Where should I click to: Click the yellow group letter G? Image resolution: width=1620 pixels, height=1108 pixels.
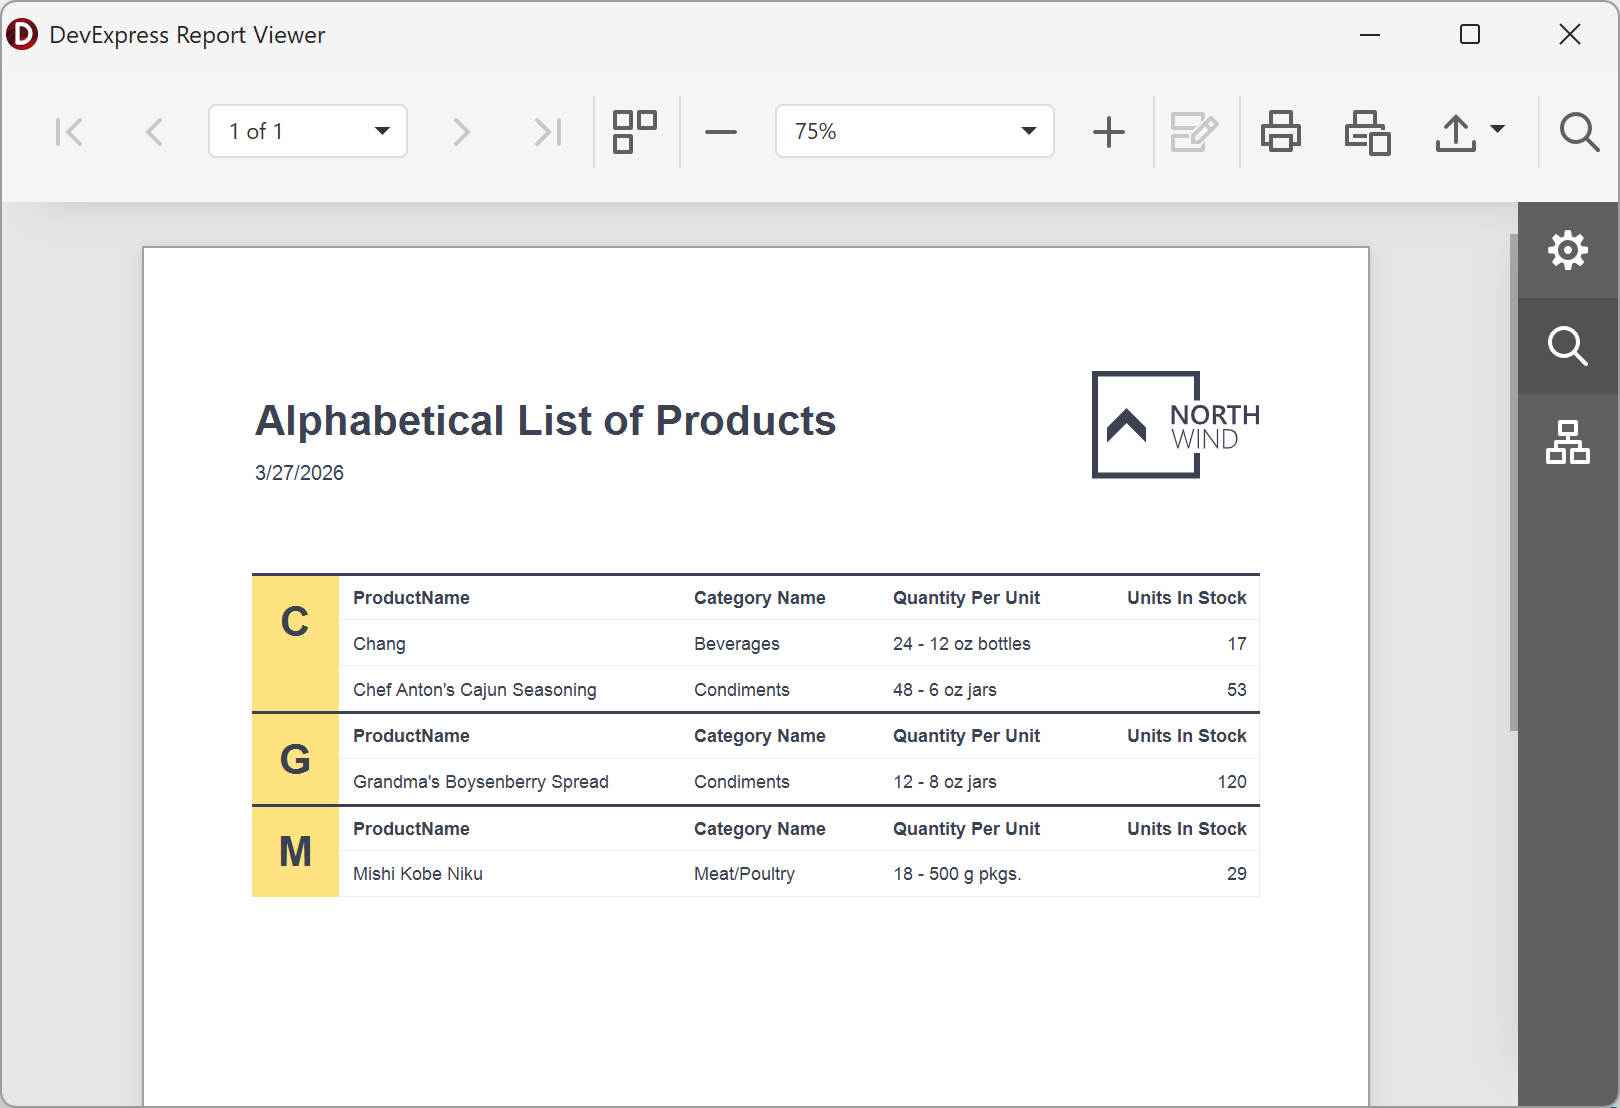point(295,760)
